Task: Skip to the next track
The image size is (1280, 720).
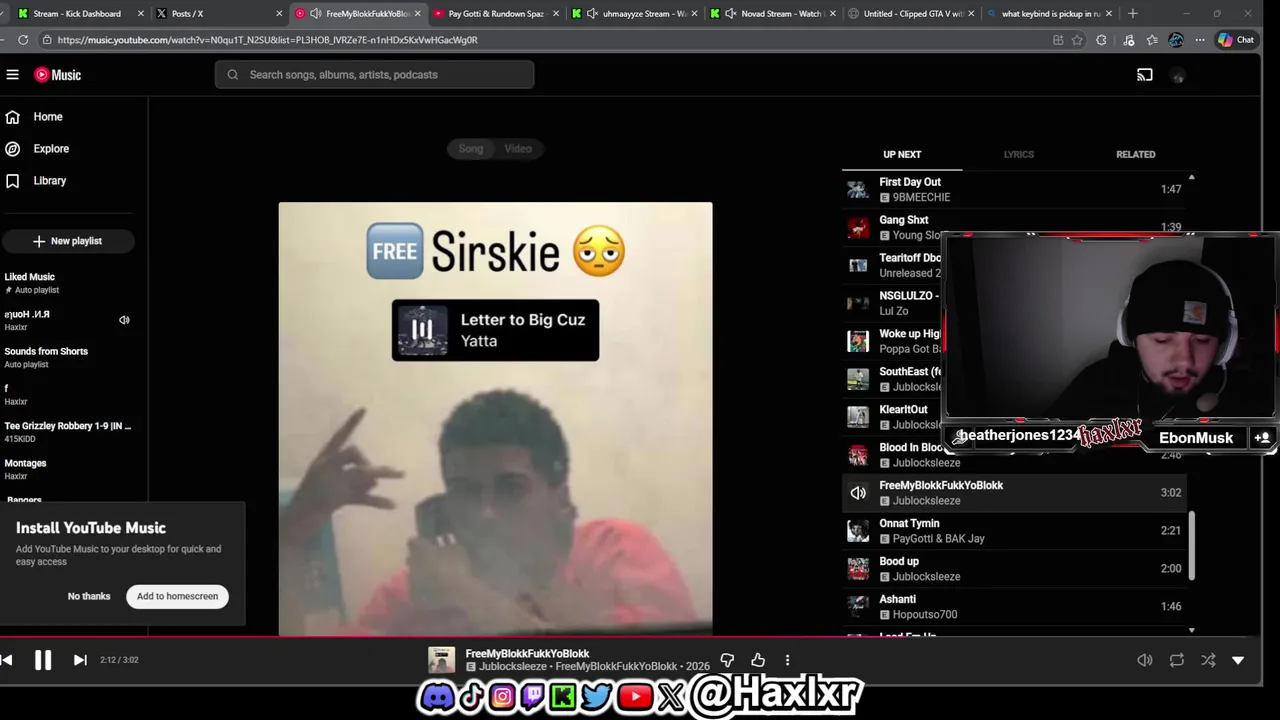Action: pos(80,660)
